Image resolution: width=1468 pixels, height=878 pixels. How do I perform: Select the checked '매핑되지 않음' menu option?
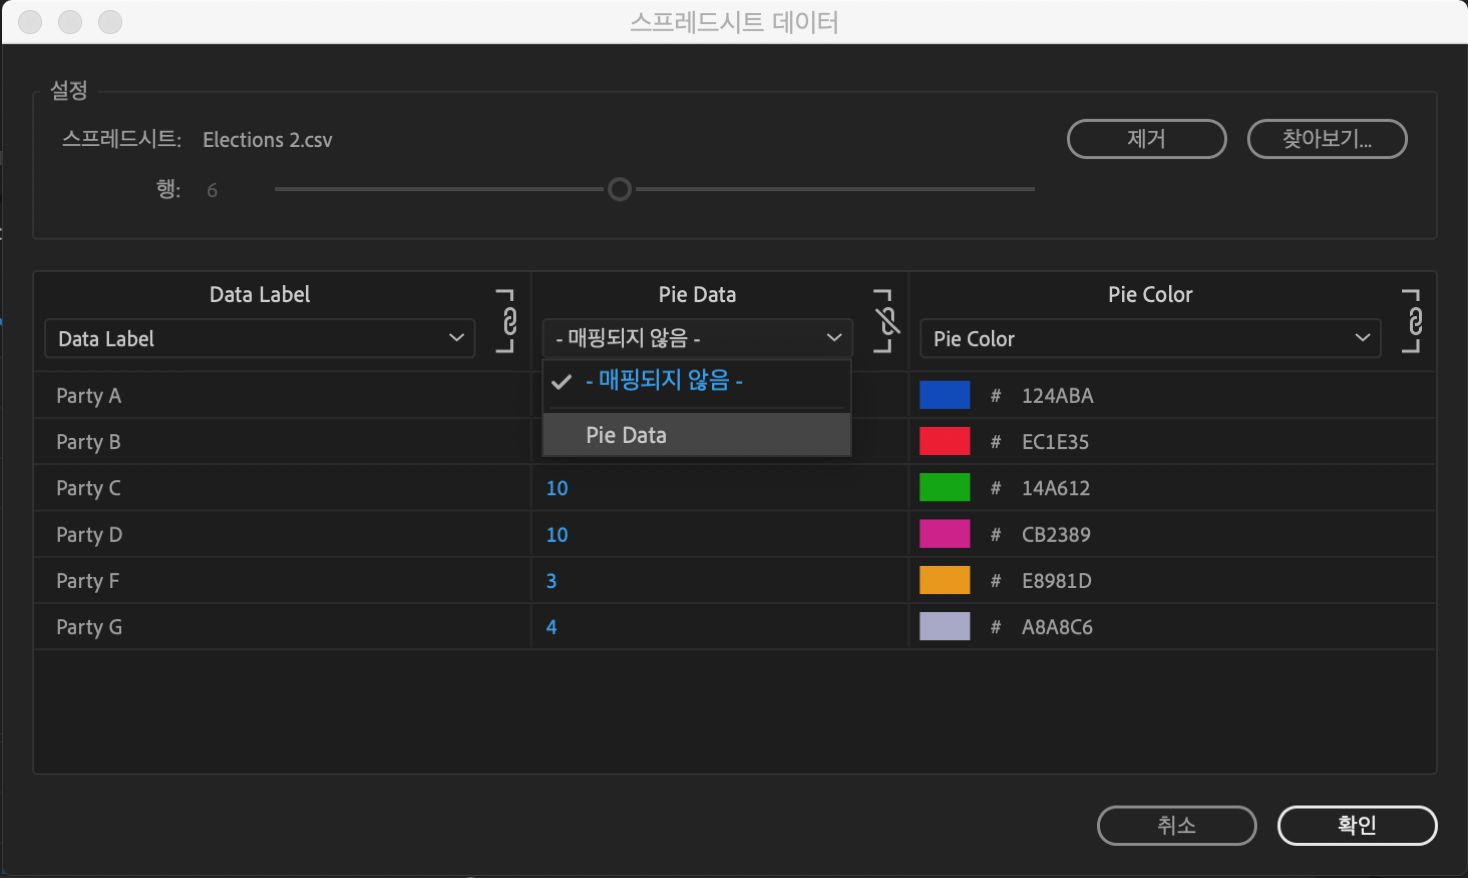coord(697,381)
